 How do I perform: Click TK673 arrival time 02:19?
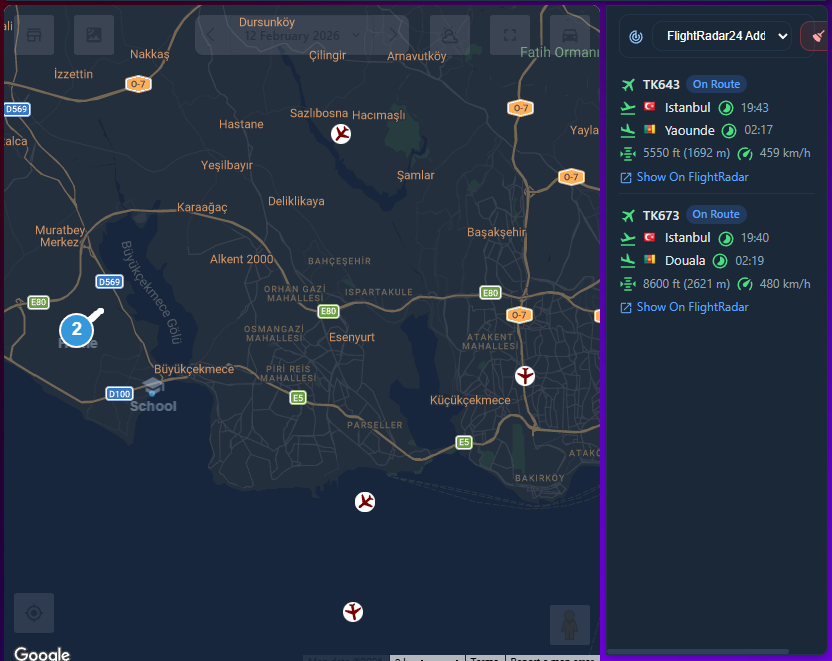(749, 260)
